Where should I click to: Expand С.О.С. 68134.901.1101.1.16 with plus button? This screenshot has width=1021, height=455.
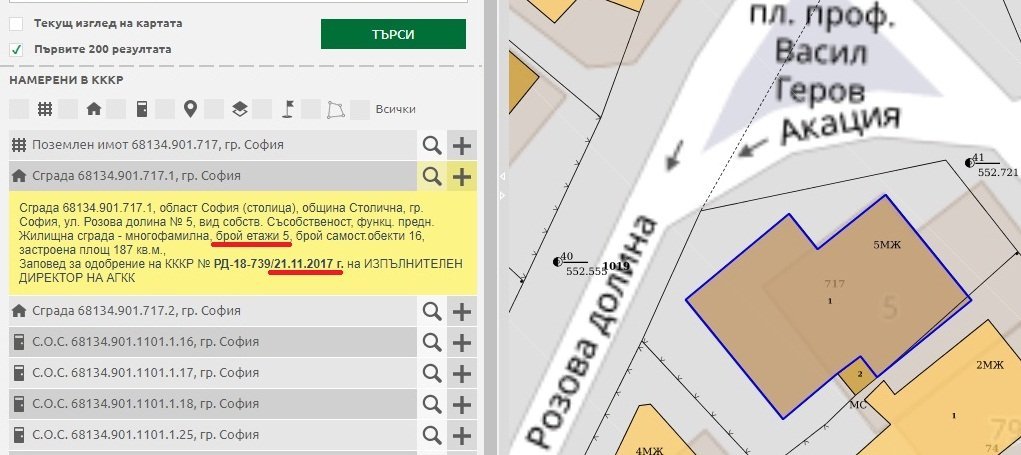(461, 342)
